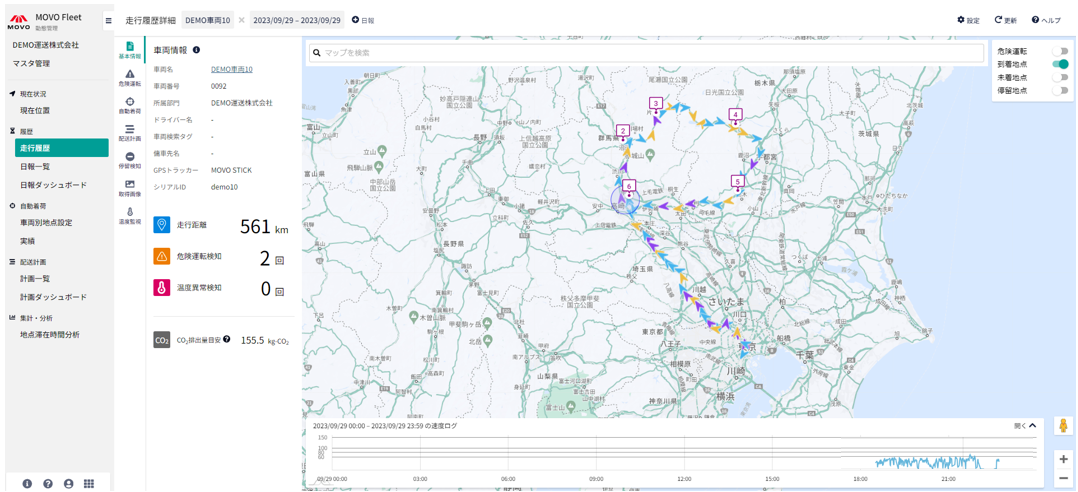Viewport: 1078px width, 492px height.
Task: Open the 停留検知 side panel icon
Action: click(x=130, y=160)
